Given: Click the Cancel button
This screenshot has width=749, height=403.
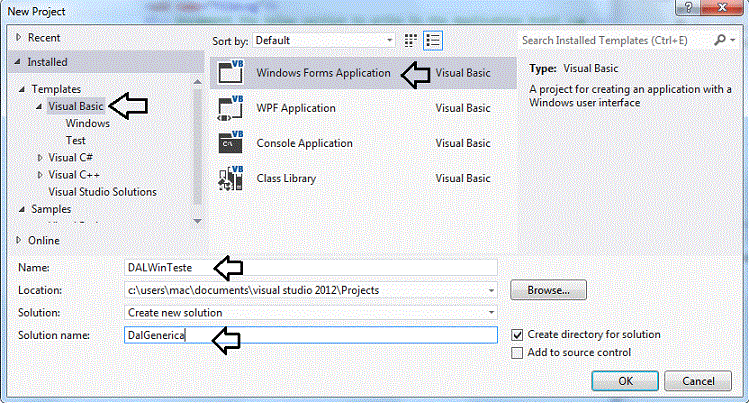Looking at the screenshot, I should [x=698, y=381].
